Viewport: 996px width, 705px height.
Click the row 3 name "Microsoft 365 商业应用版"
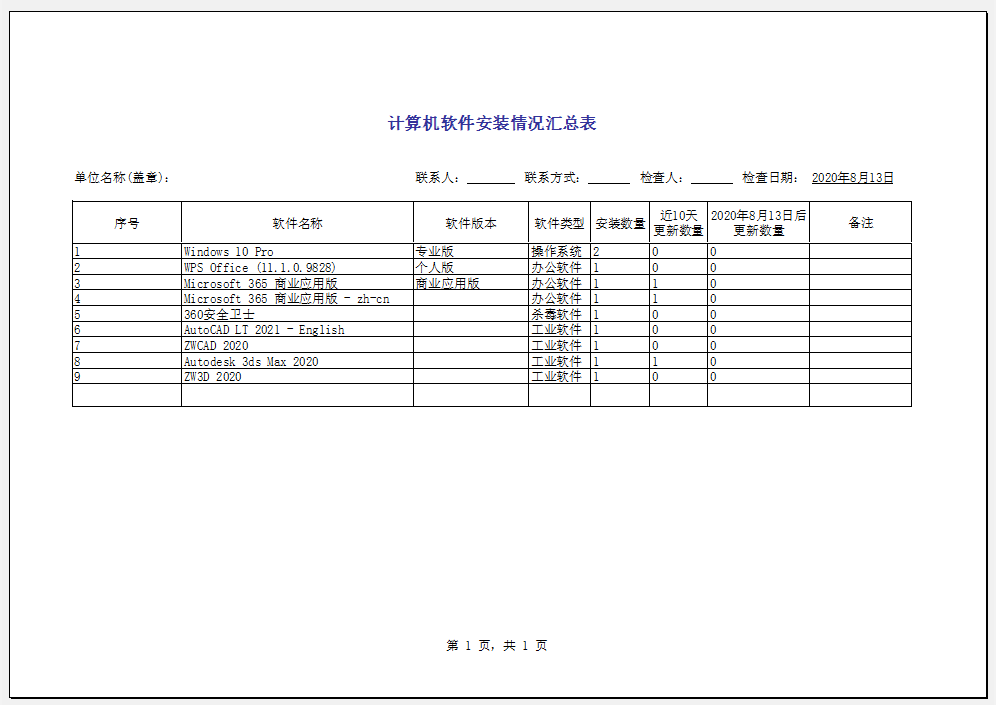[x=260, y=283]
